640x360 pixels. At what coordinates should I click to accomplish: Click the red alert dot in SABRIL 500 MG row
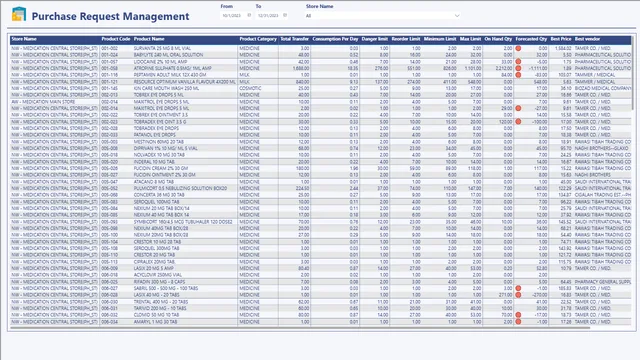(518, 288)
